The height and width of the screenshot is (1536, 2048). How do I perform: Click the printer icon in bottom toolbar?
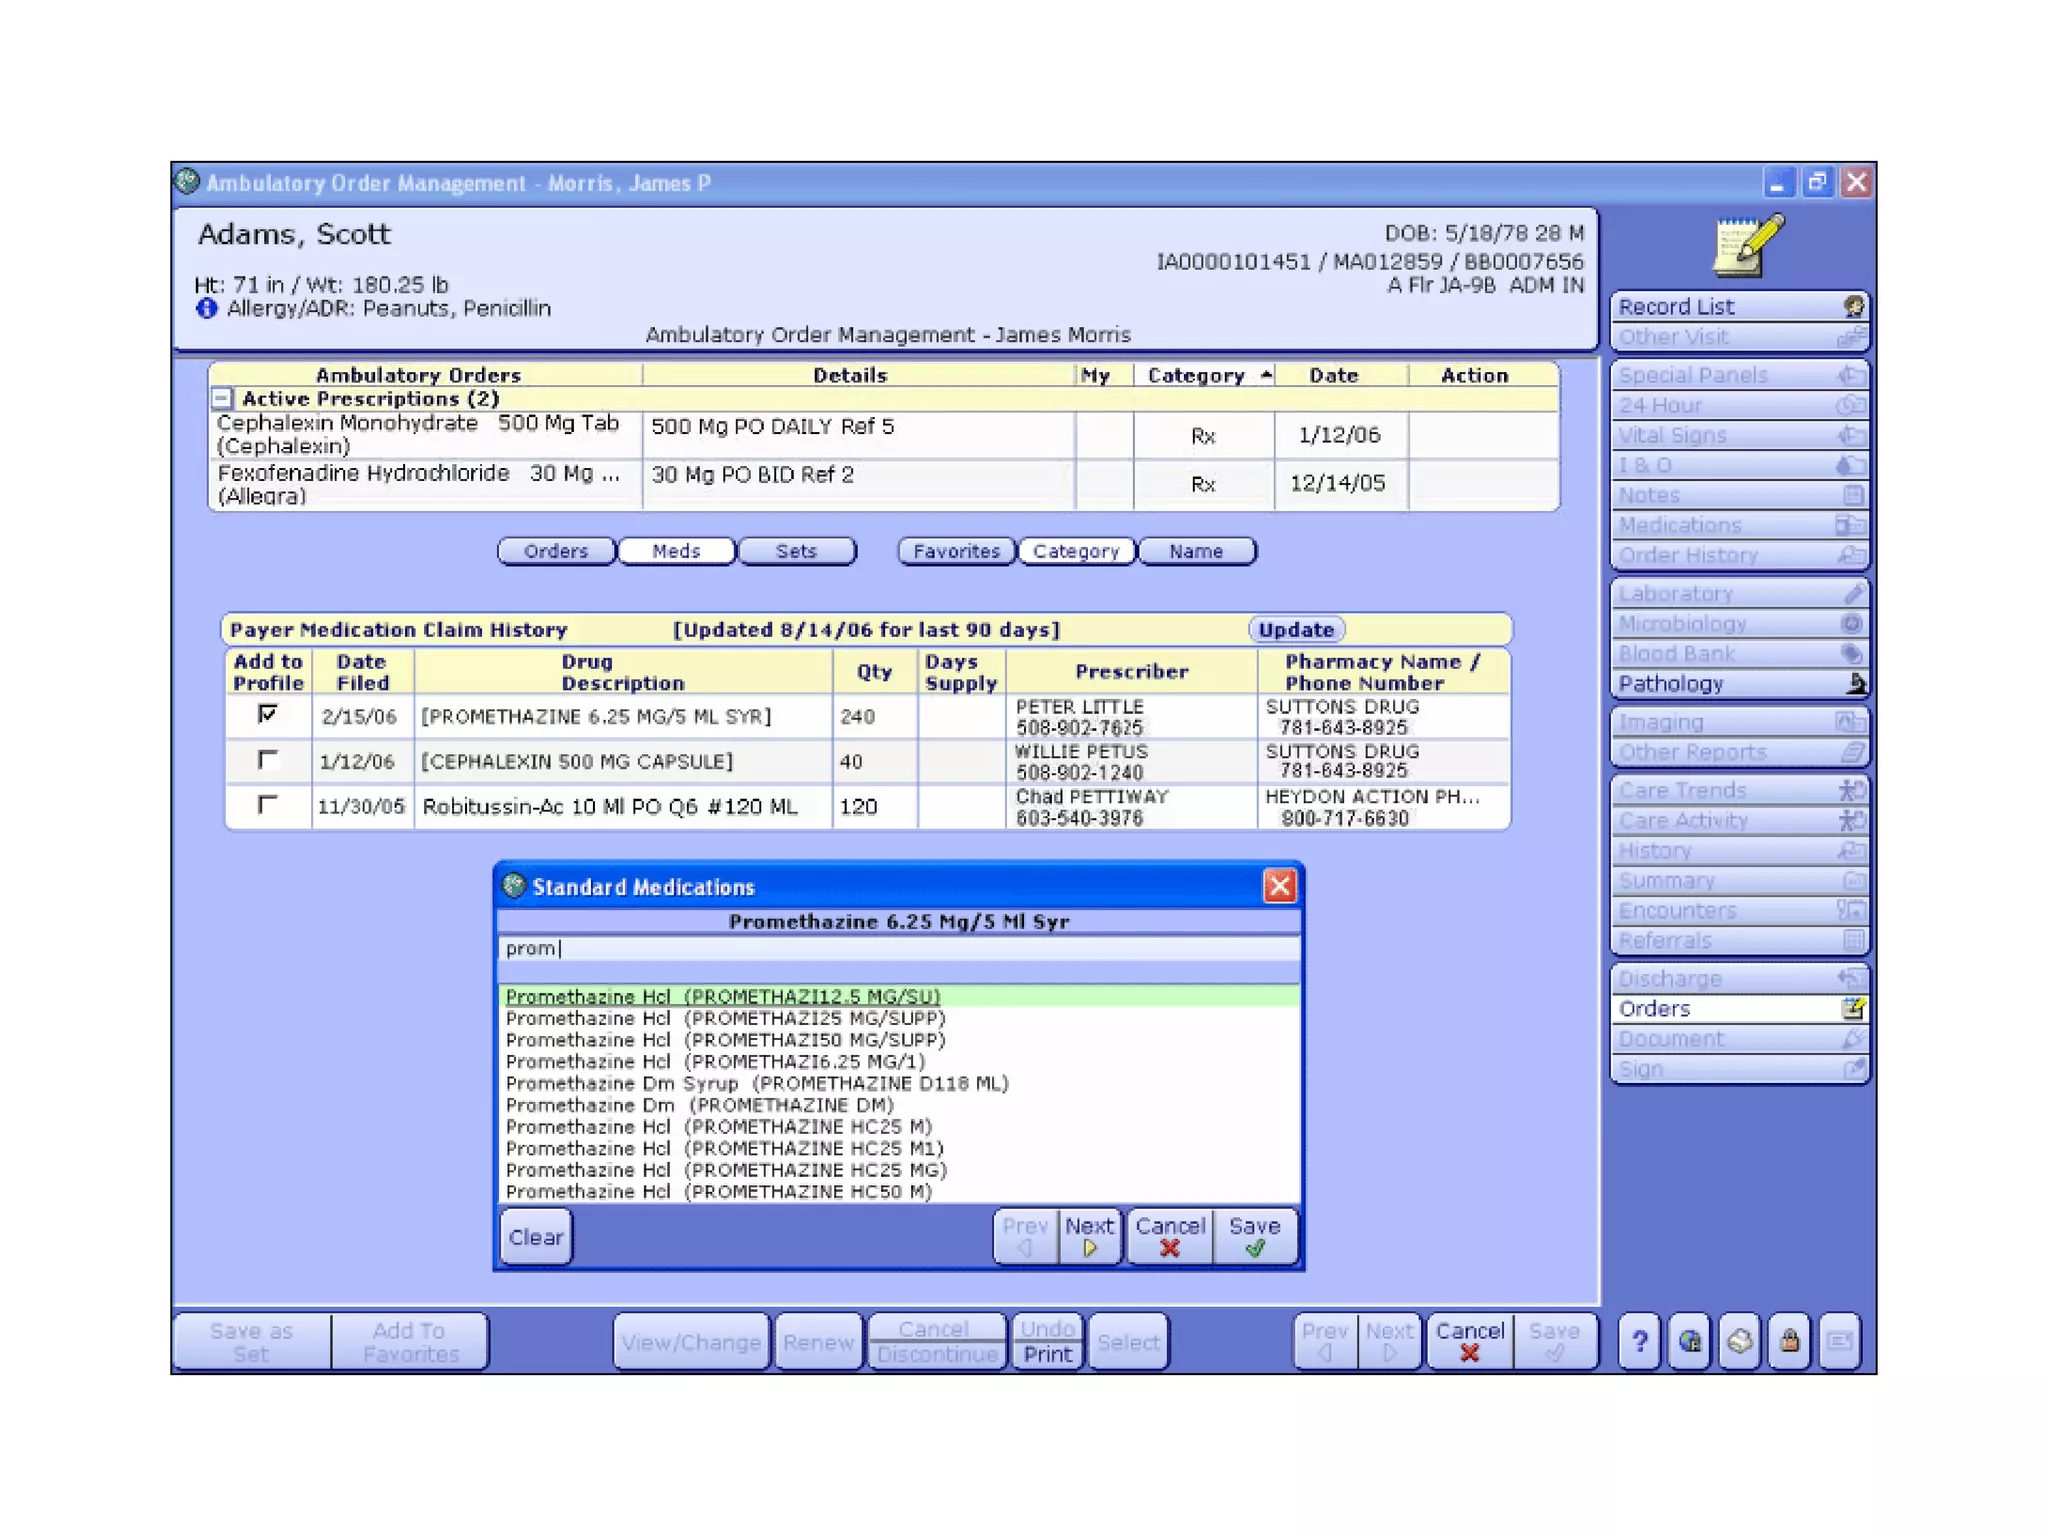tap(1740, 1341)
